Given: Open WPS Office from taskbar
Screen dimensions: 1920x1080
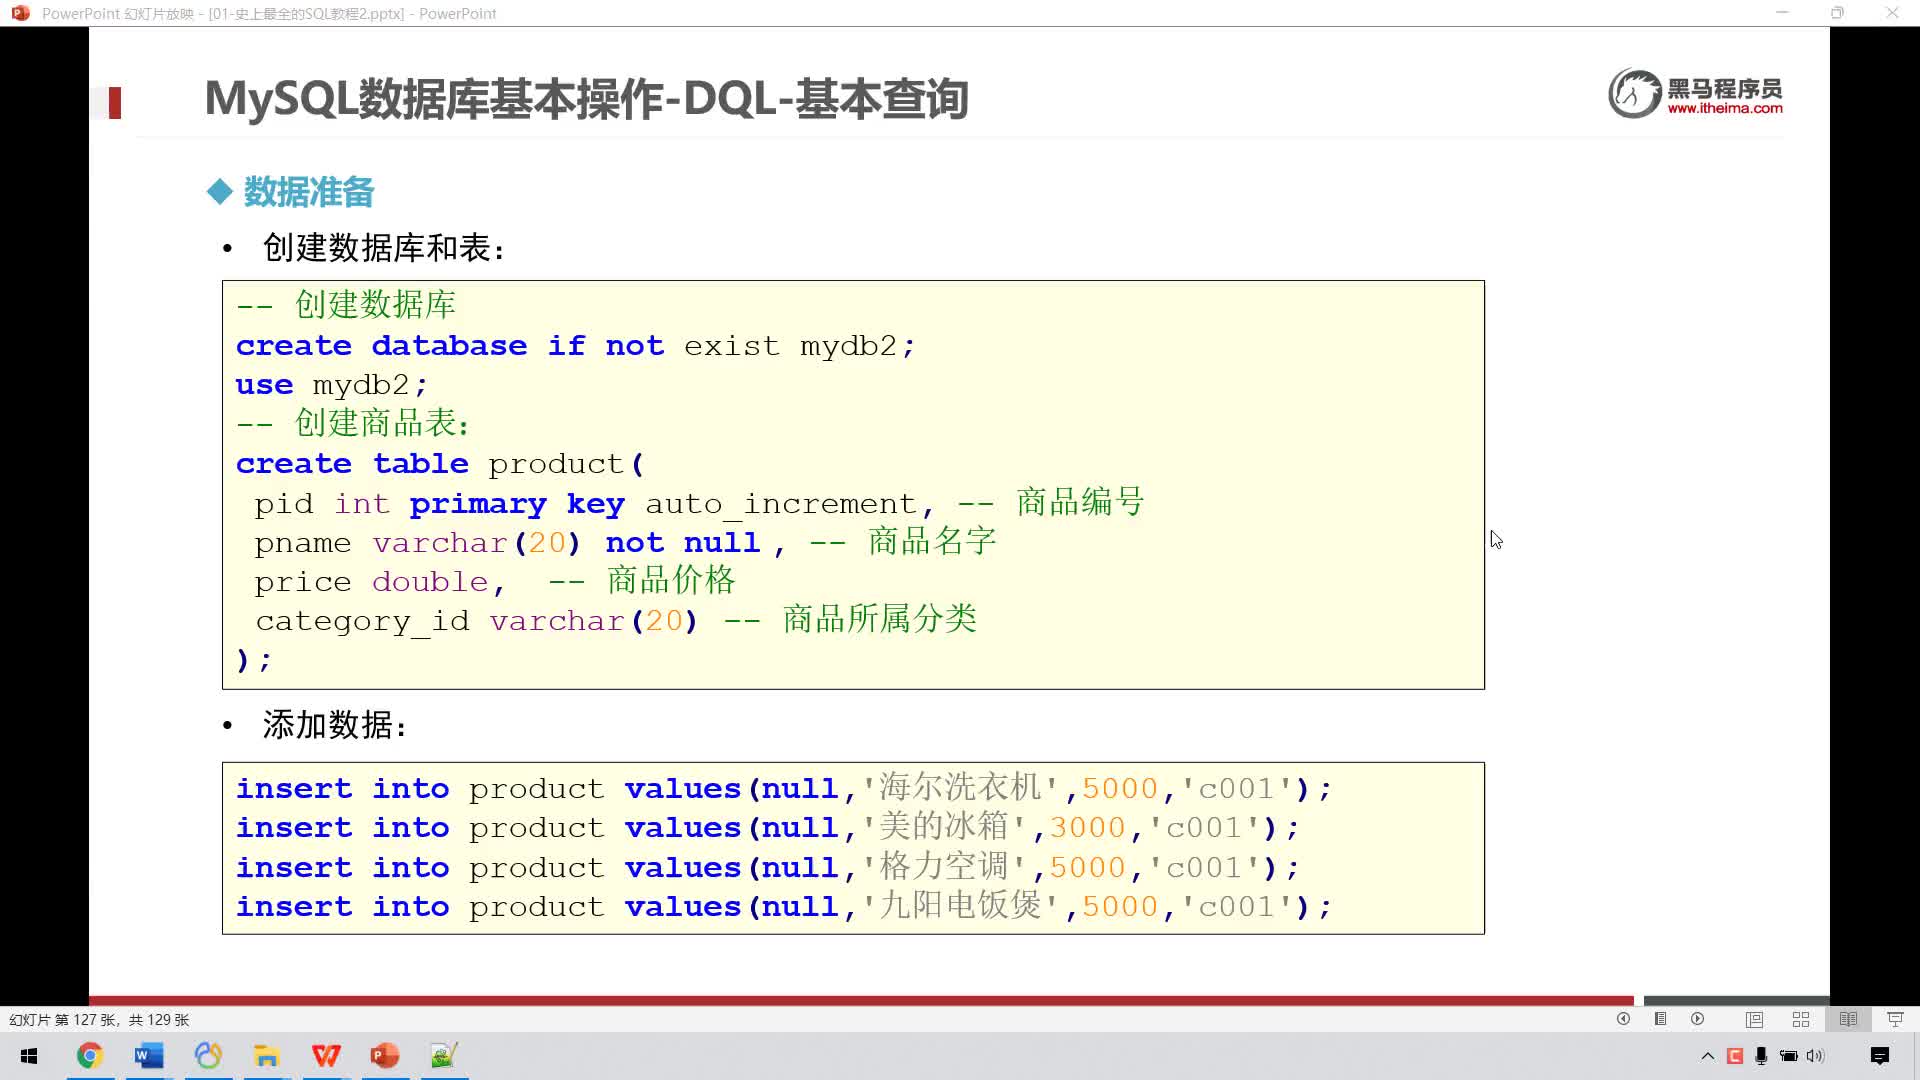Looking at the screenshot, I should coord(326,1056).
